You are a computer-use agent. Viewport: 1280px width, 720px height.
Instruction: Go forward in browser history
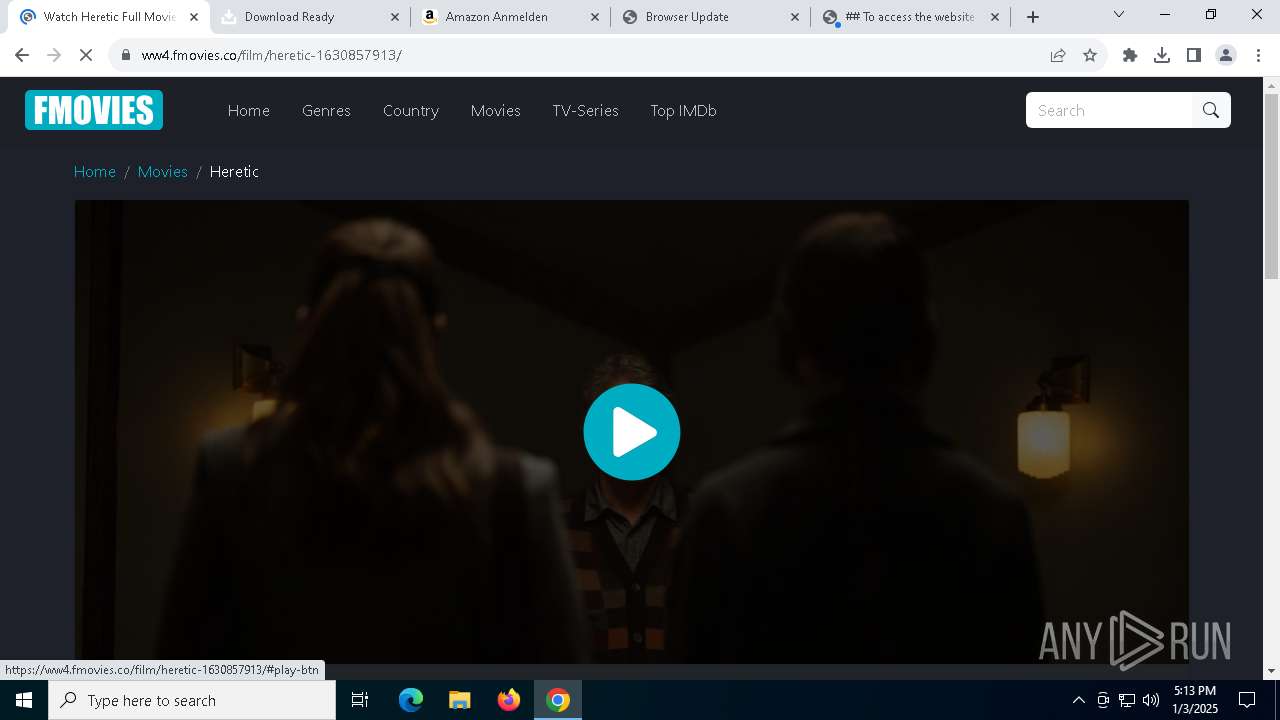(54, 55)
